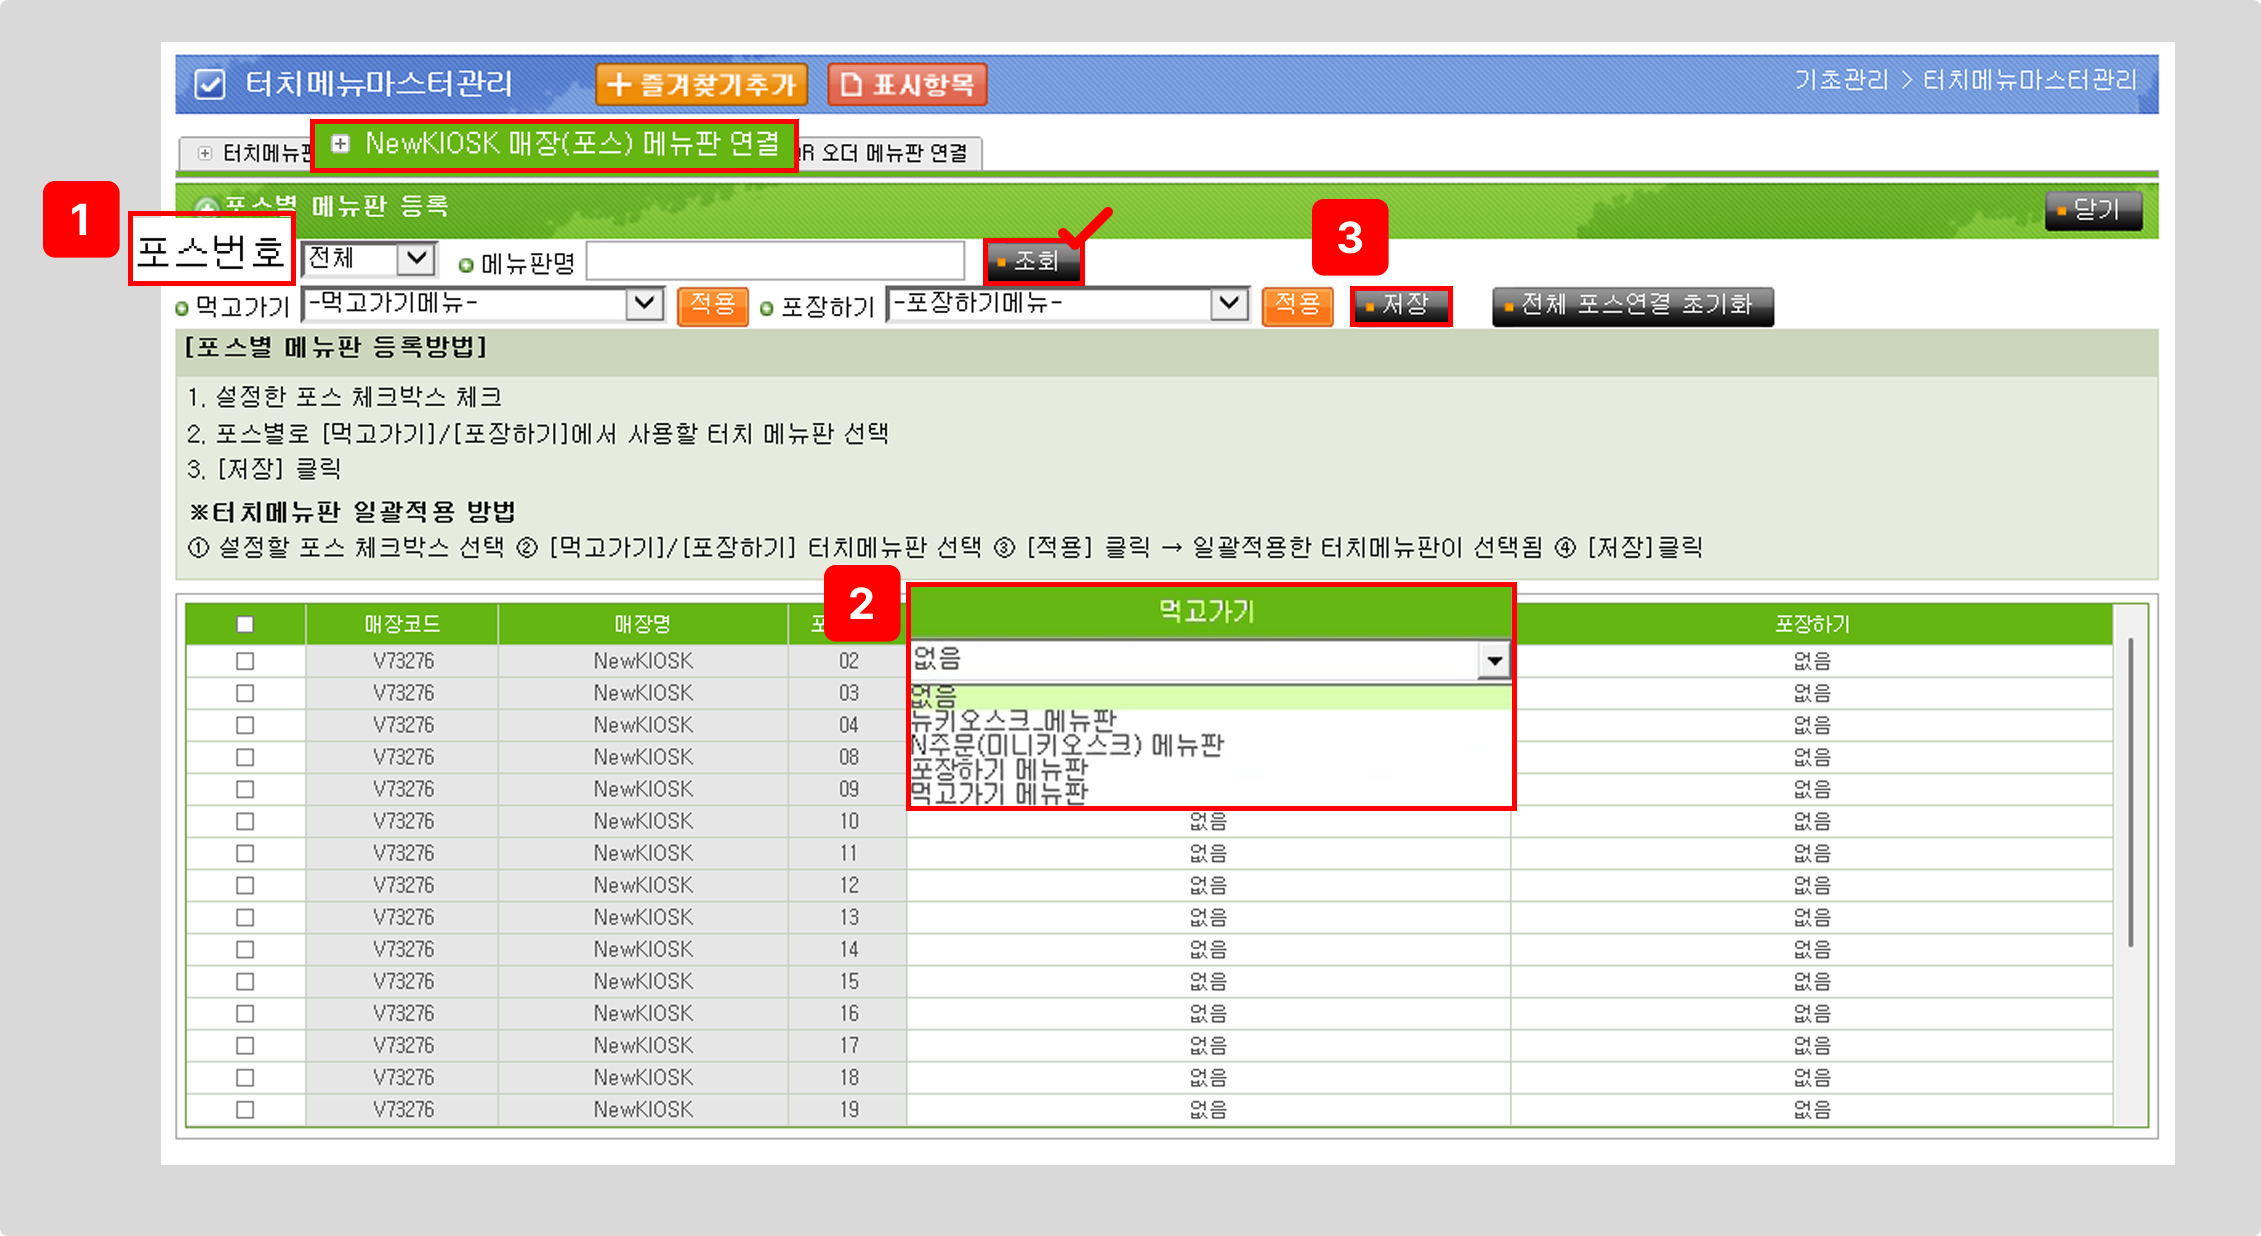
Task: Check the row checkbox for POS 02
Action: (x=245, y=661)
